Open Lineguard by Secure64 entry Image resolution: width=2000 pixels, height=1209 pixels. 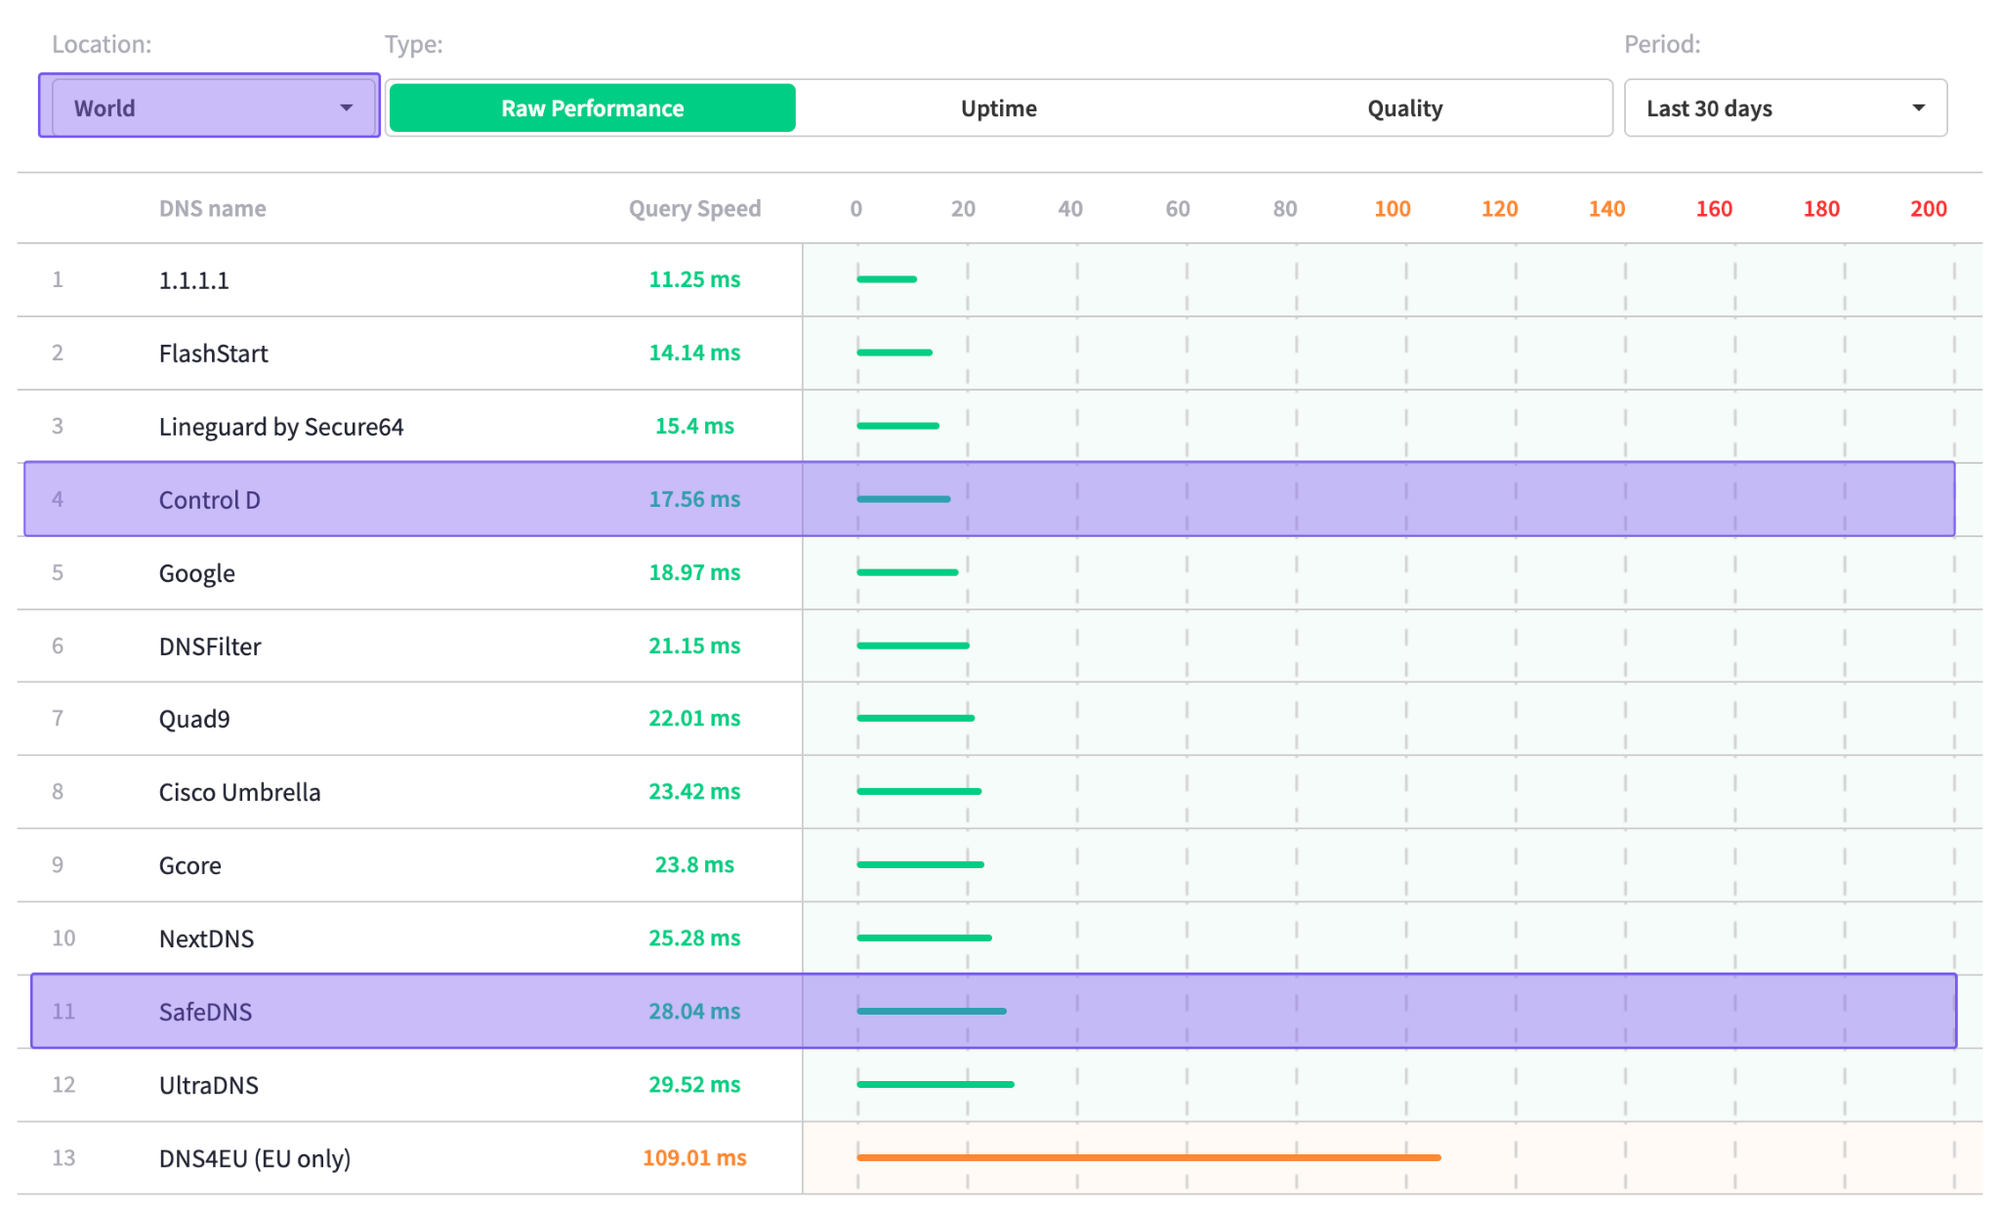pos(281,427)
